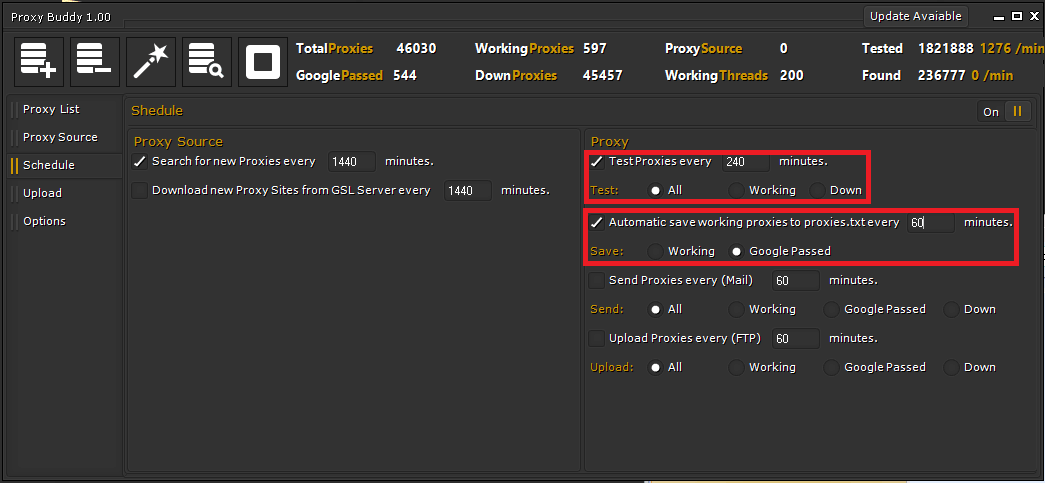Select Down radio in Test row

tap(817, 191)
